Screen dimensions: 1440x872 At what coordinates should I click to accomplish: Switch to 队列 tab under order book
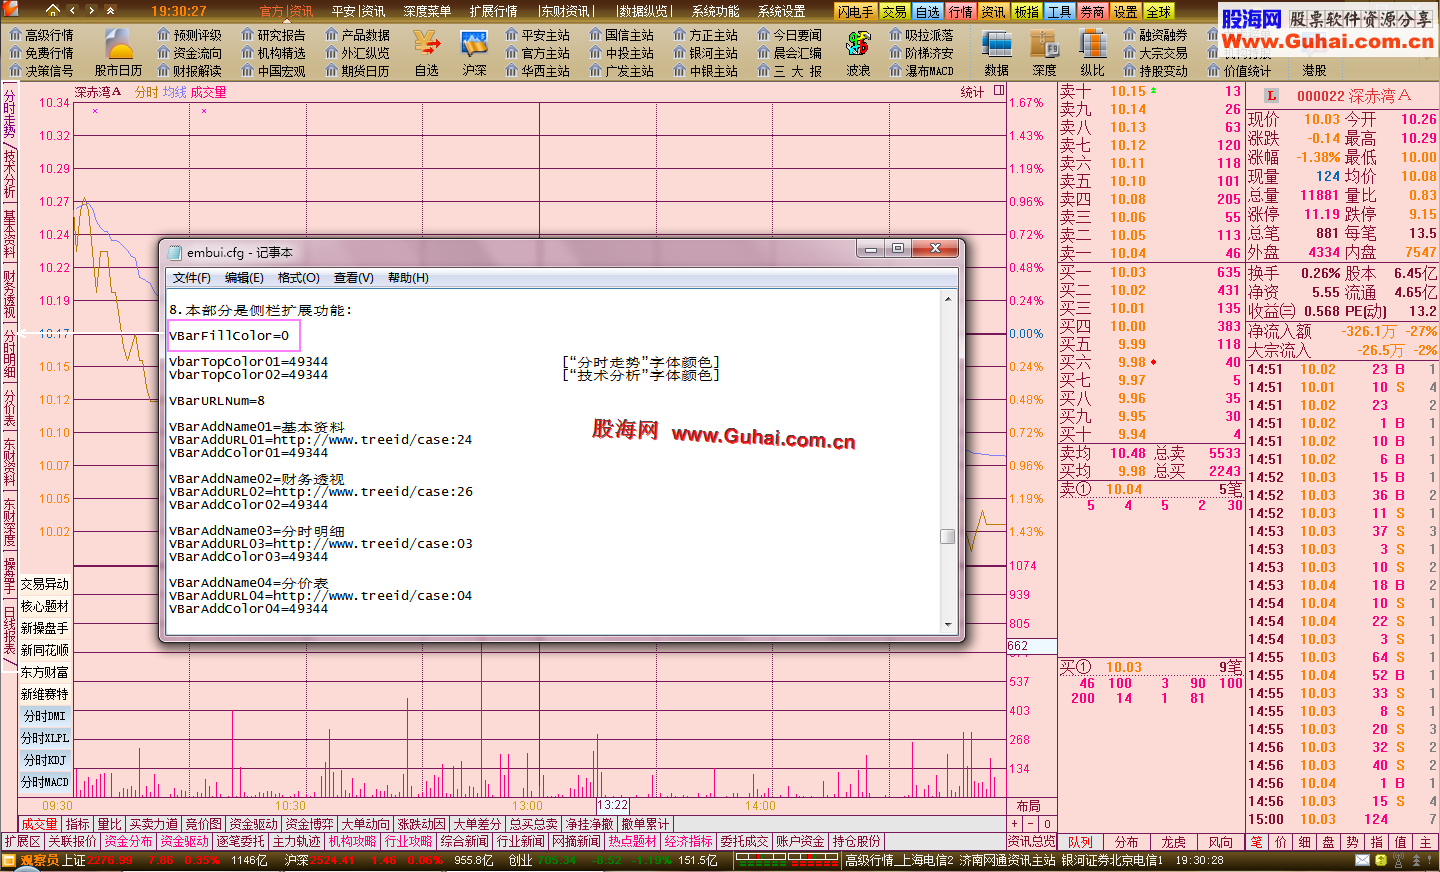[x=1080, y=842]
